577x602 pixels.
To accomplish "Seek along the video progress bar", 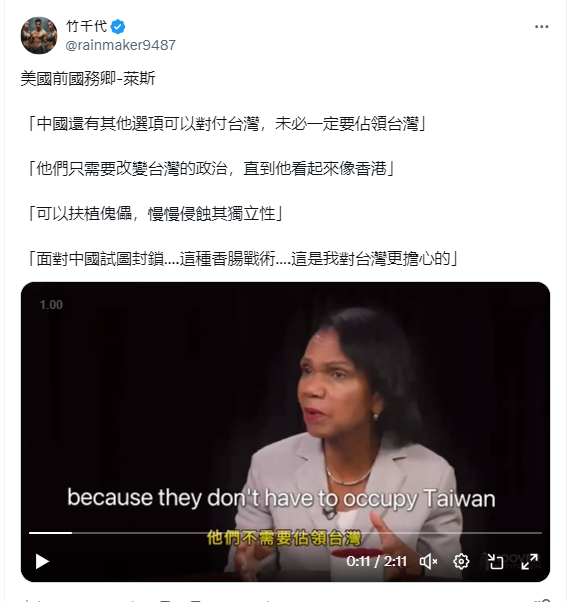I will [285, 533].
